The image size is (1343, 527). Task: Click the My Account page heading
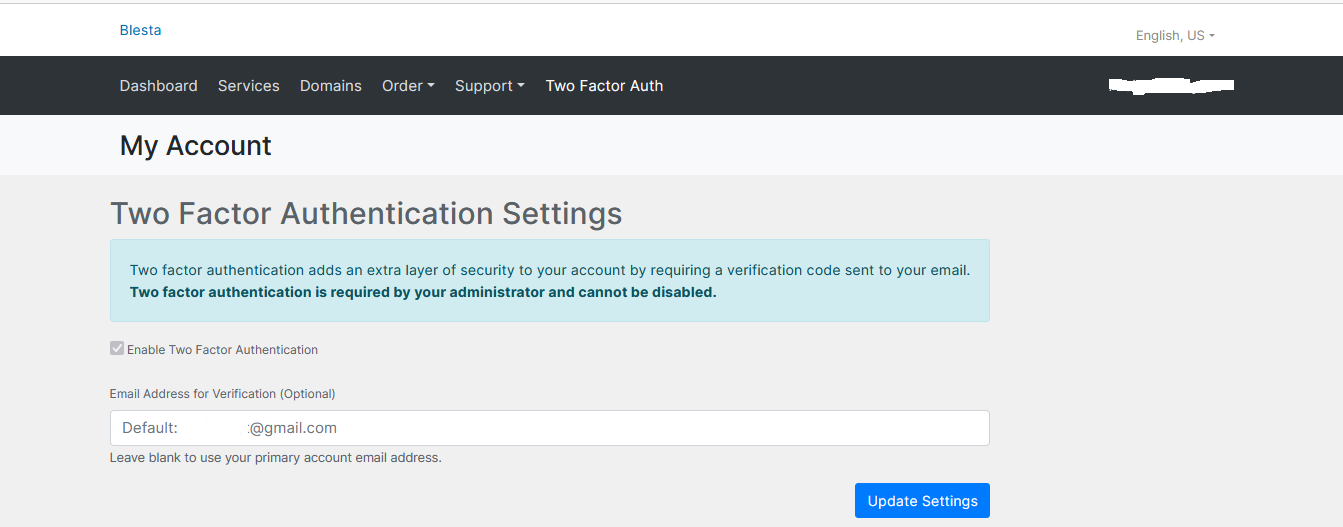click(195, 146)
